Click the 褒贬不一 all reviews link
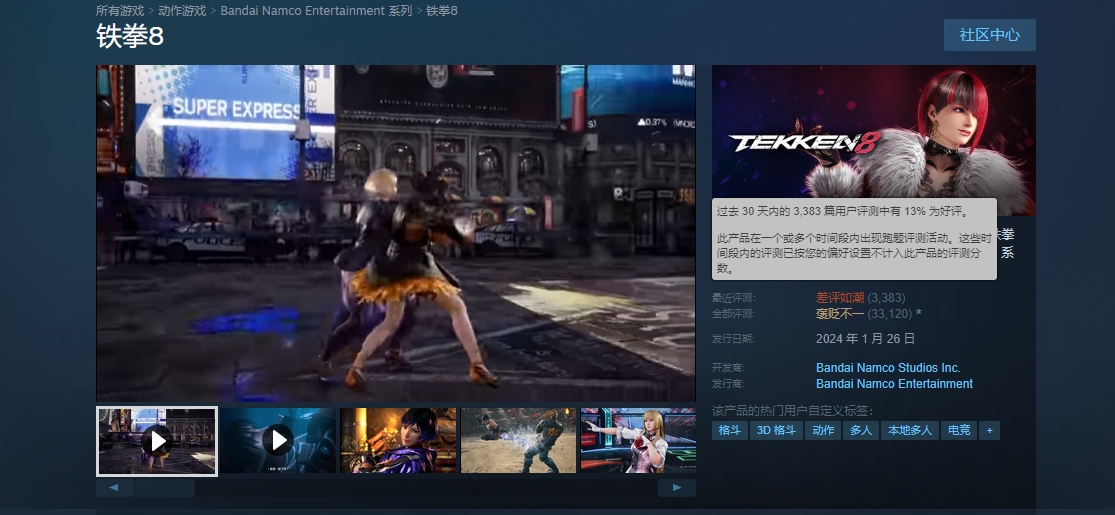 coord(840,314)
